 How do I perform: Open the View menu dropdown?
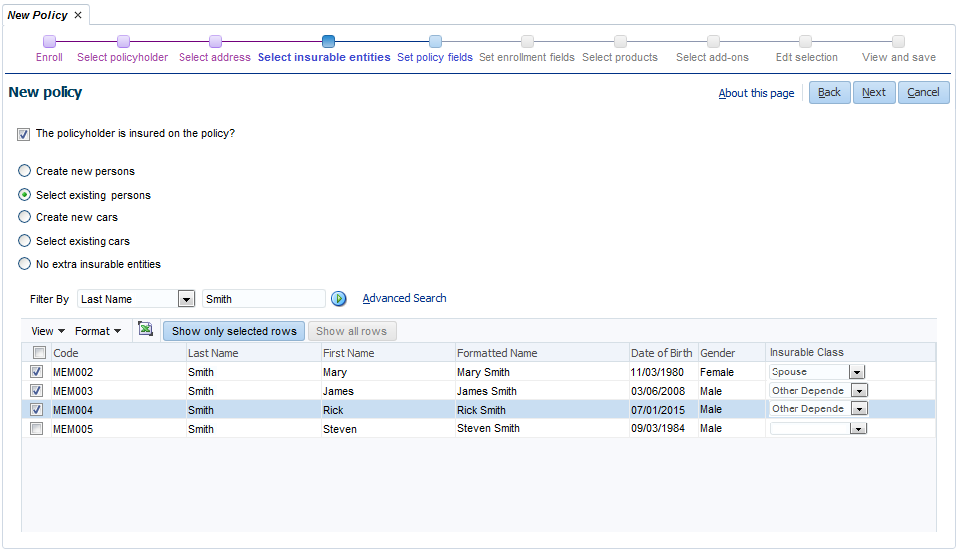pyautogui.click(x=48, y=331)
